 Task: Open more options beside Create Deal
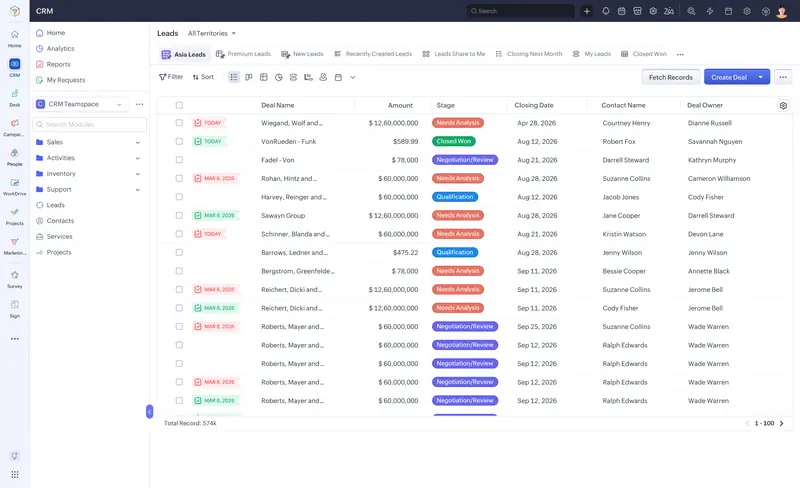783,77
